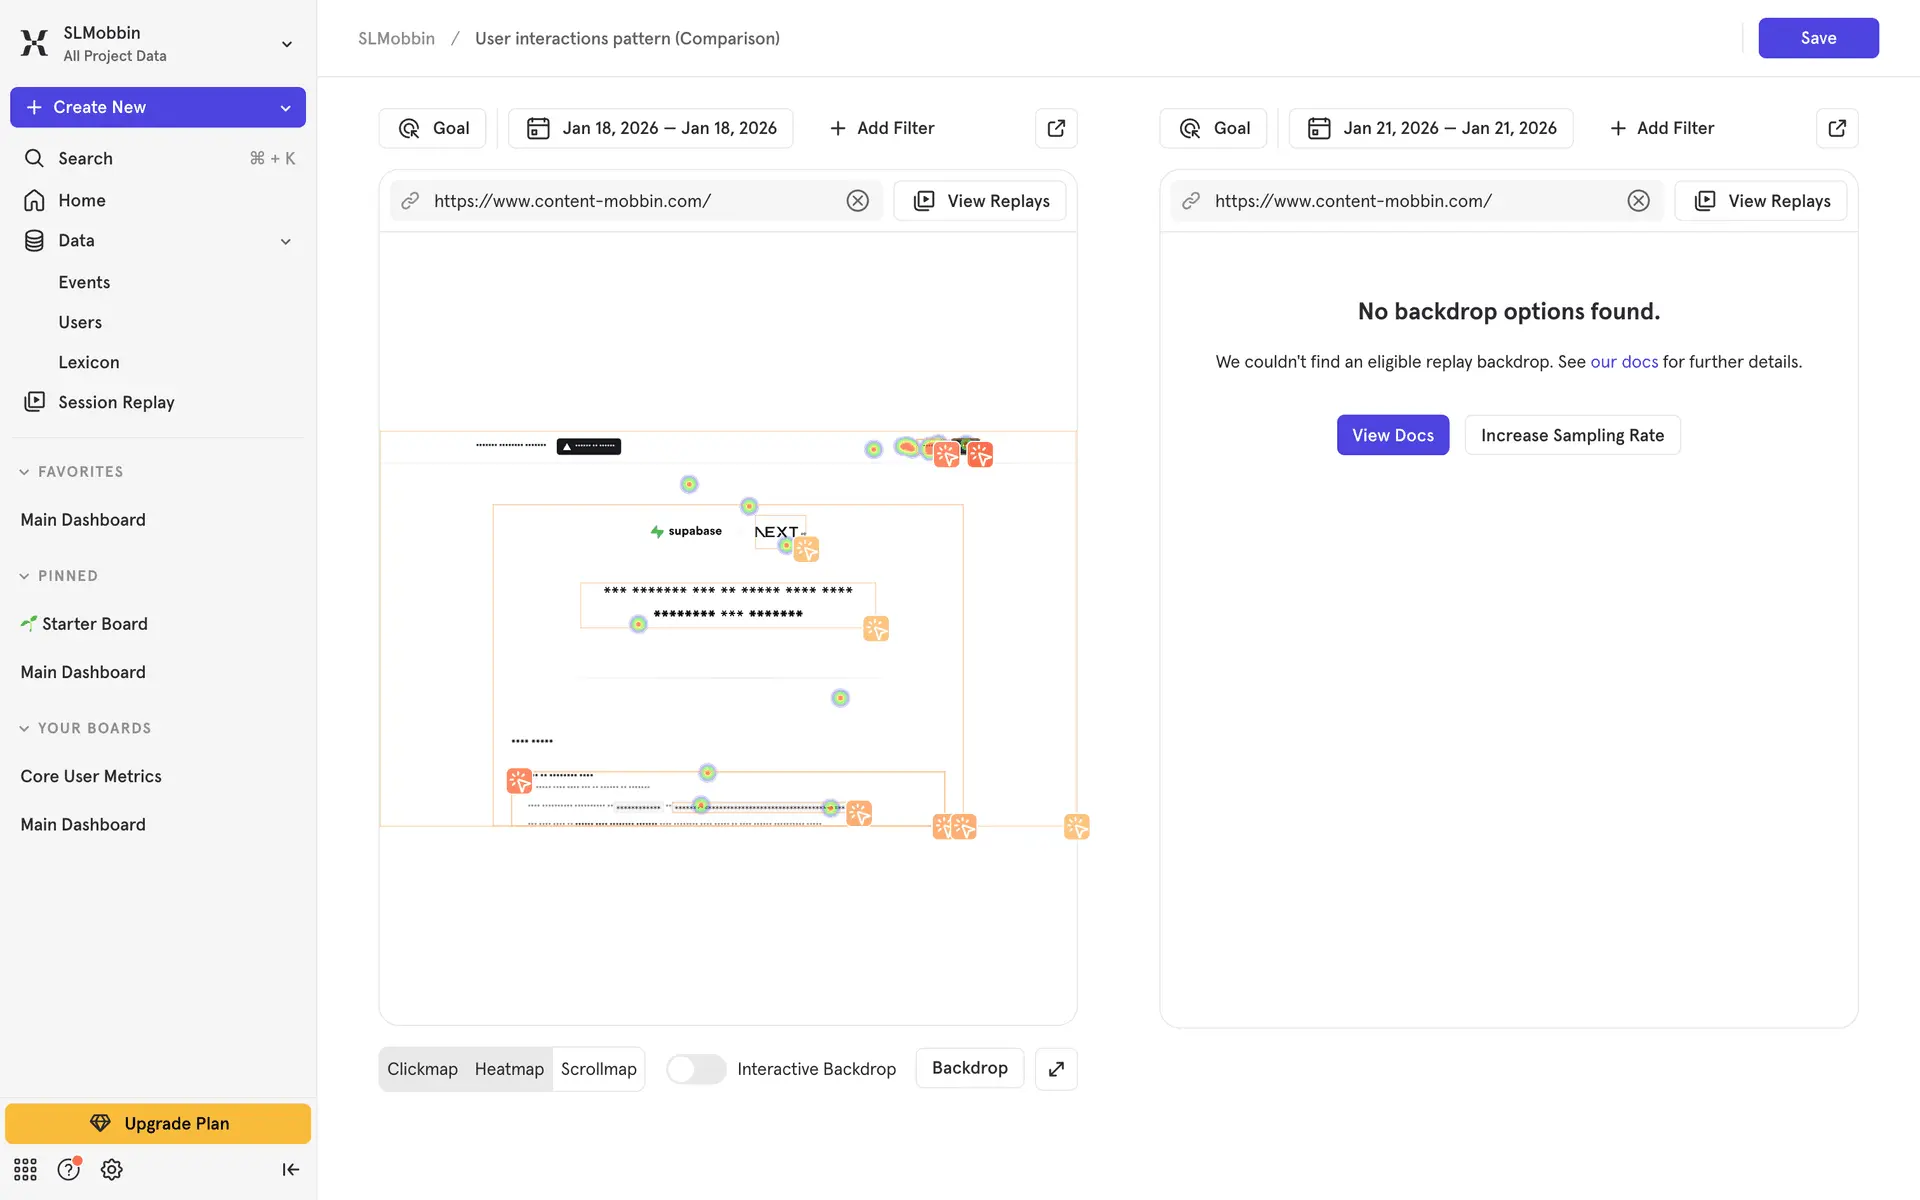Collapse the Favorites section
This screenshot has width=1920, height=1200.
(x=24, y=472)
